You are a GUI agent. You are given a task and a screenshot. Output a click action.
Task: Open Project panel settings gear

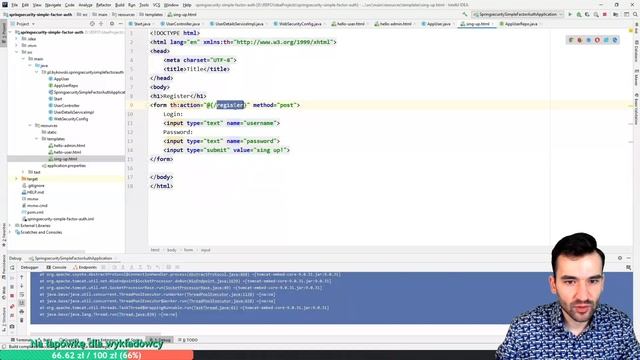click(112, 24)
